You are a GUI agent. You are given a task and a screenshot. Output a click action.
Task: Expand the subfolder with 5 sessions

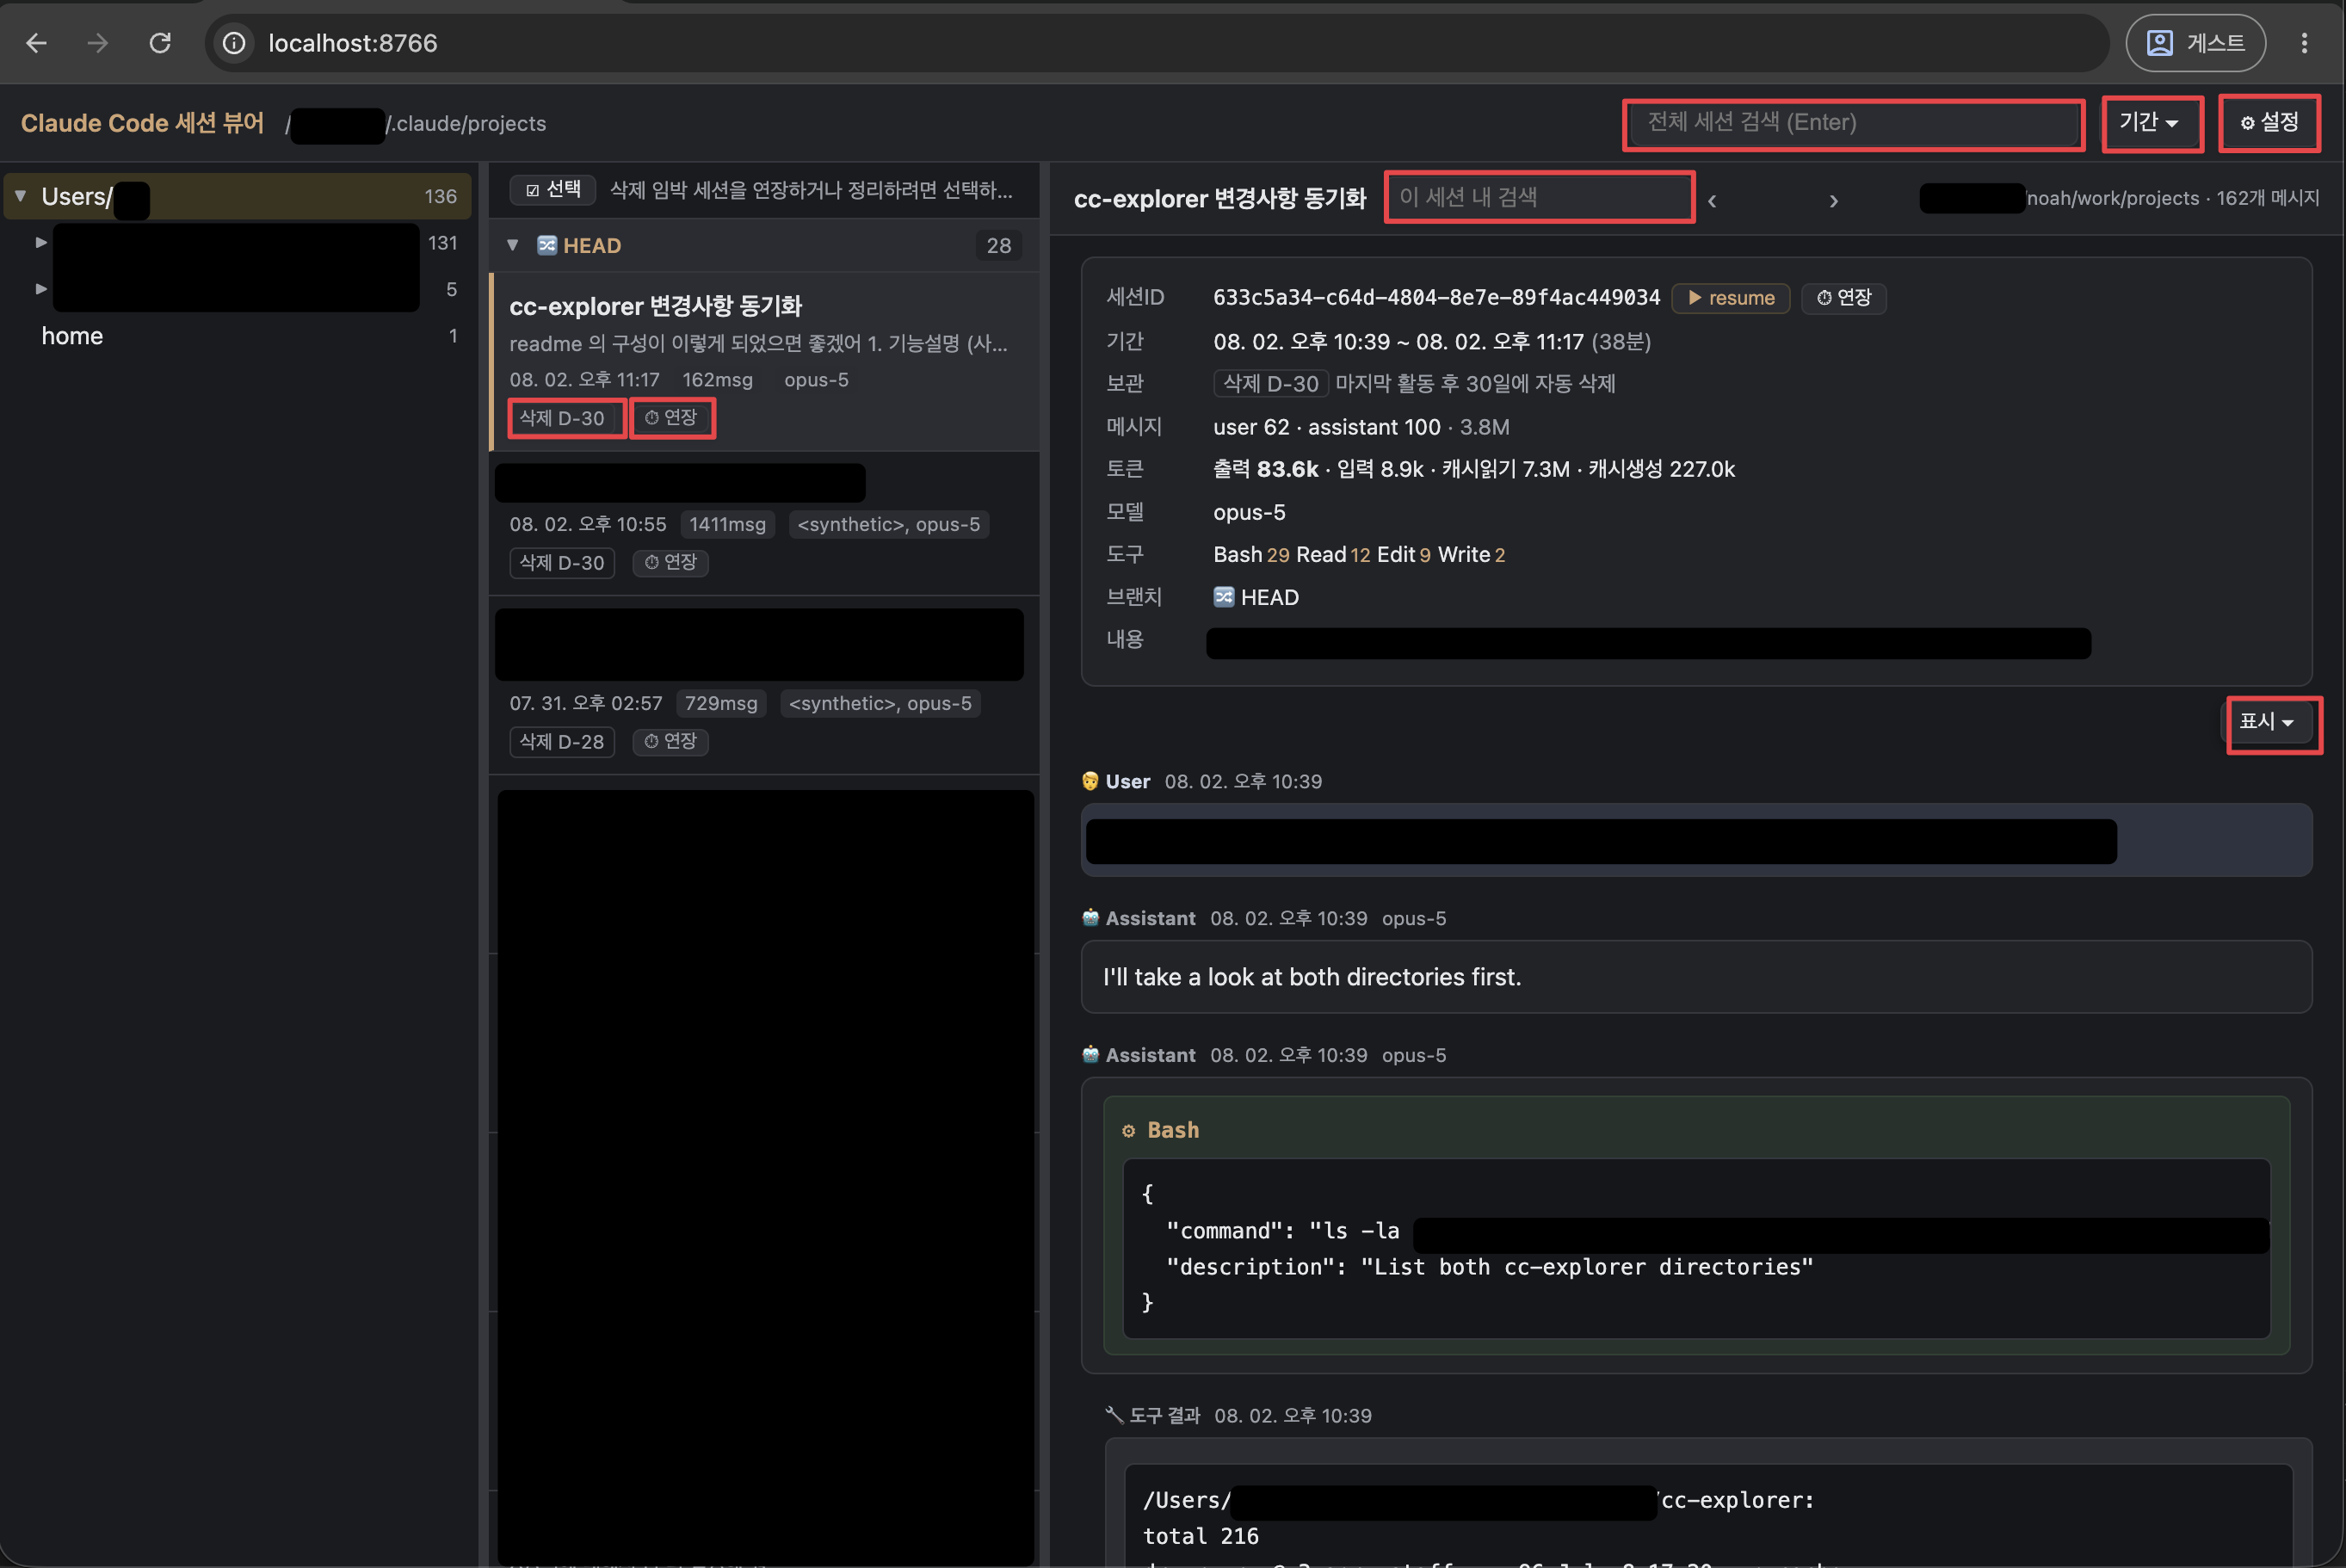click(x=41, y=289)
